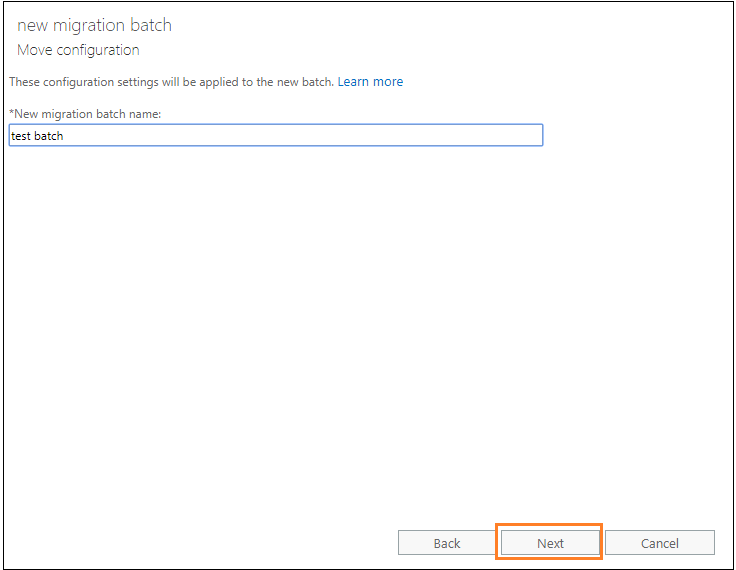Focus the batch name input box
The height and width of the screenshot is (570, 736).
pyautogui.click(x=275, y=135)
